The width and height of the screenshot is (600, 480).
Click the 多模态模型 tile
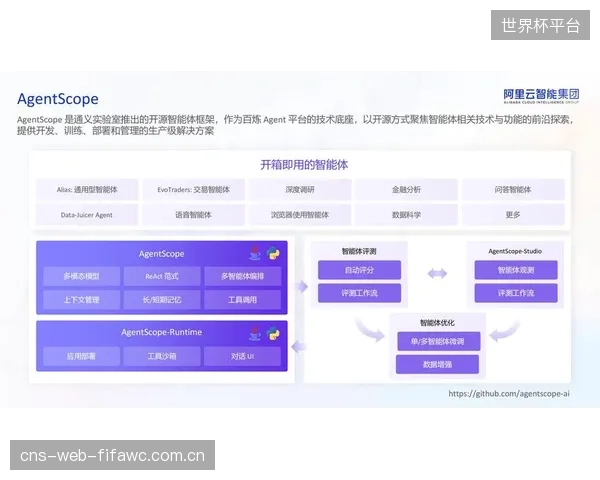point(82,276)
